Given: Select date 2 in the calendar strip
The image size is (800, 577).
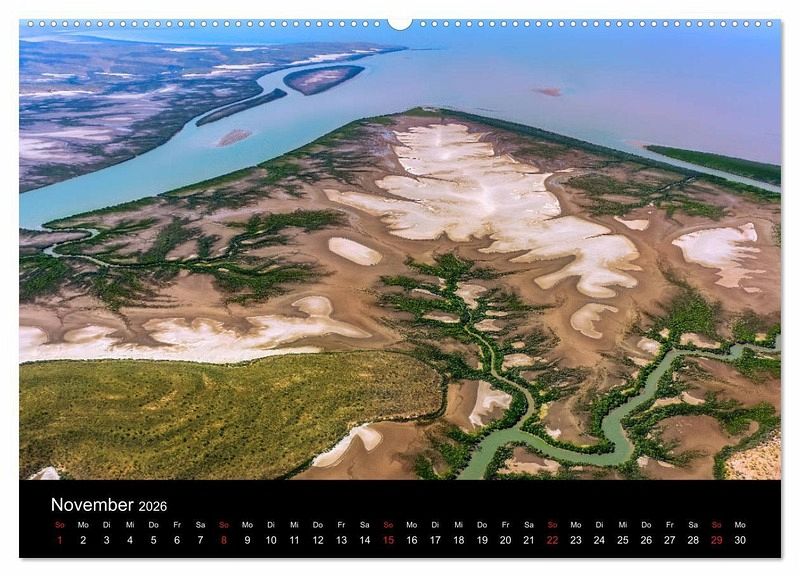Looking at the screenshot, I should point(83,540).
